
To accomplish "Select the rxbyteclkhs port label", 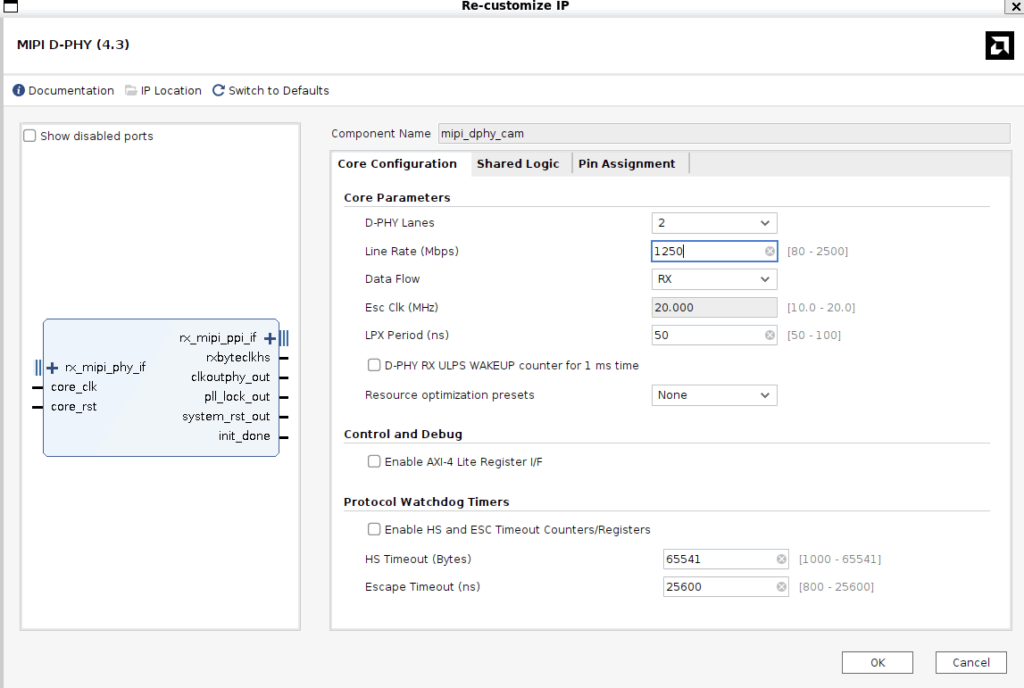I will pos(238,358).
